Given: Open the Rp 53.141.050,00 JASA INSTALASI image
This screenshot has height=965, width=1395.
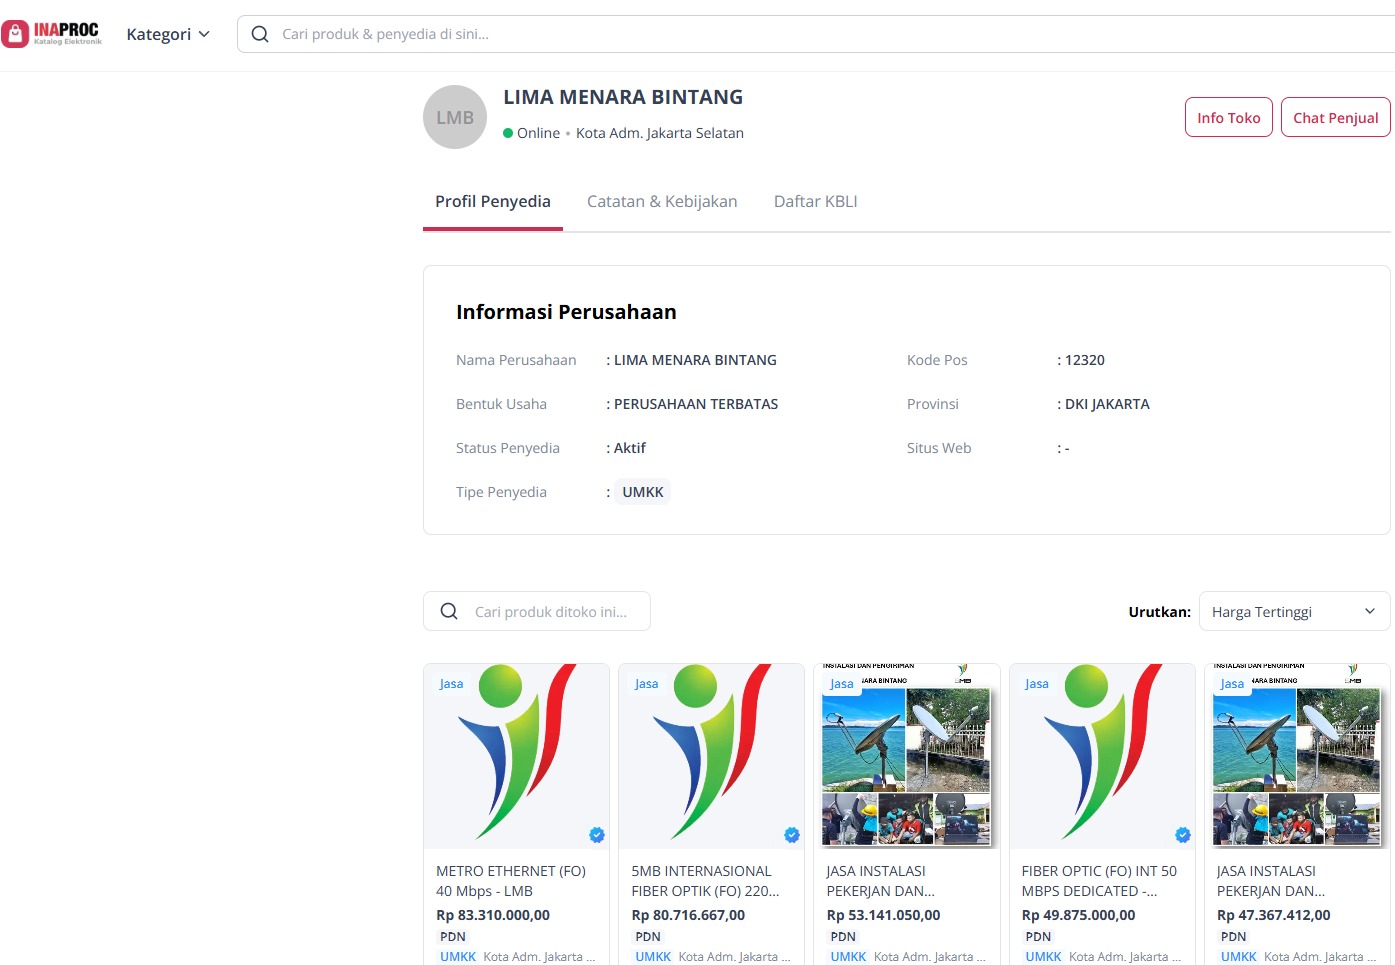Looking at the screenshot, I should point(907,756).
